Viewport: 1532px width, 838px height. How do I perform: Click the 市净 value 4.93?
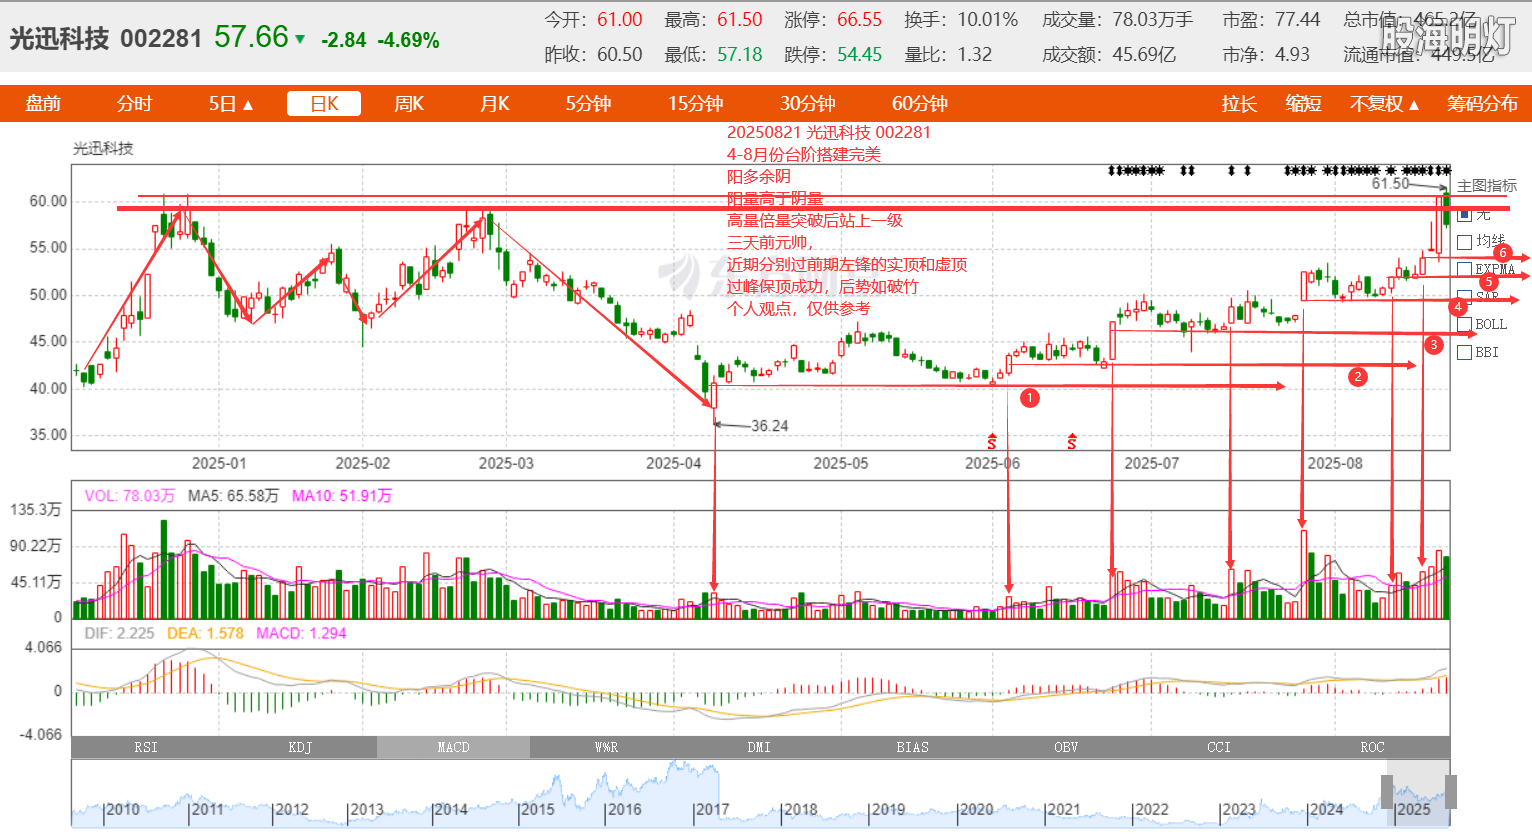[1292, 55]
